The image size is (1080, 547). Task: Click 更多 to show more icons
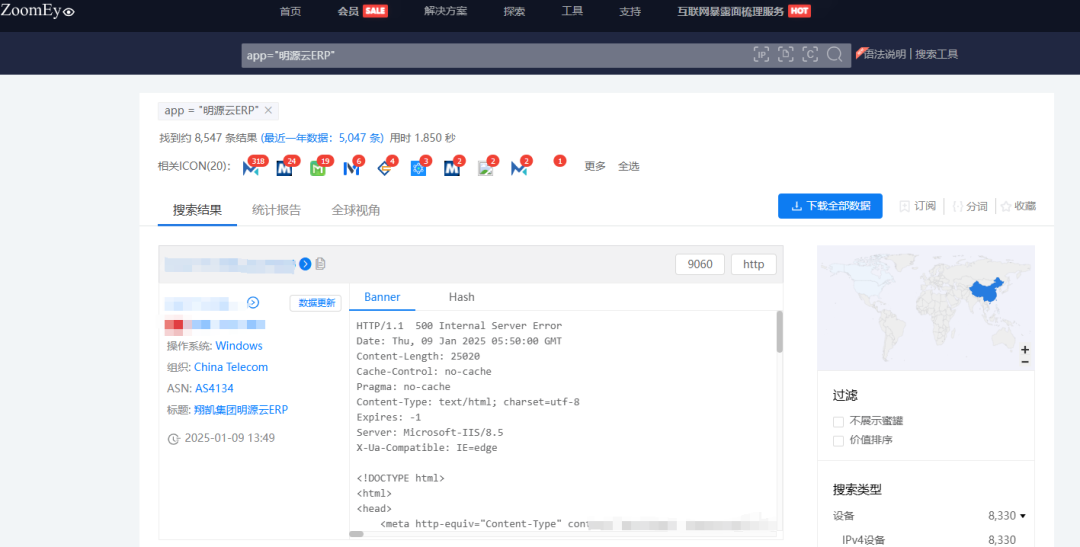(595, 167)
